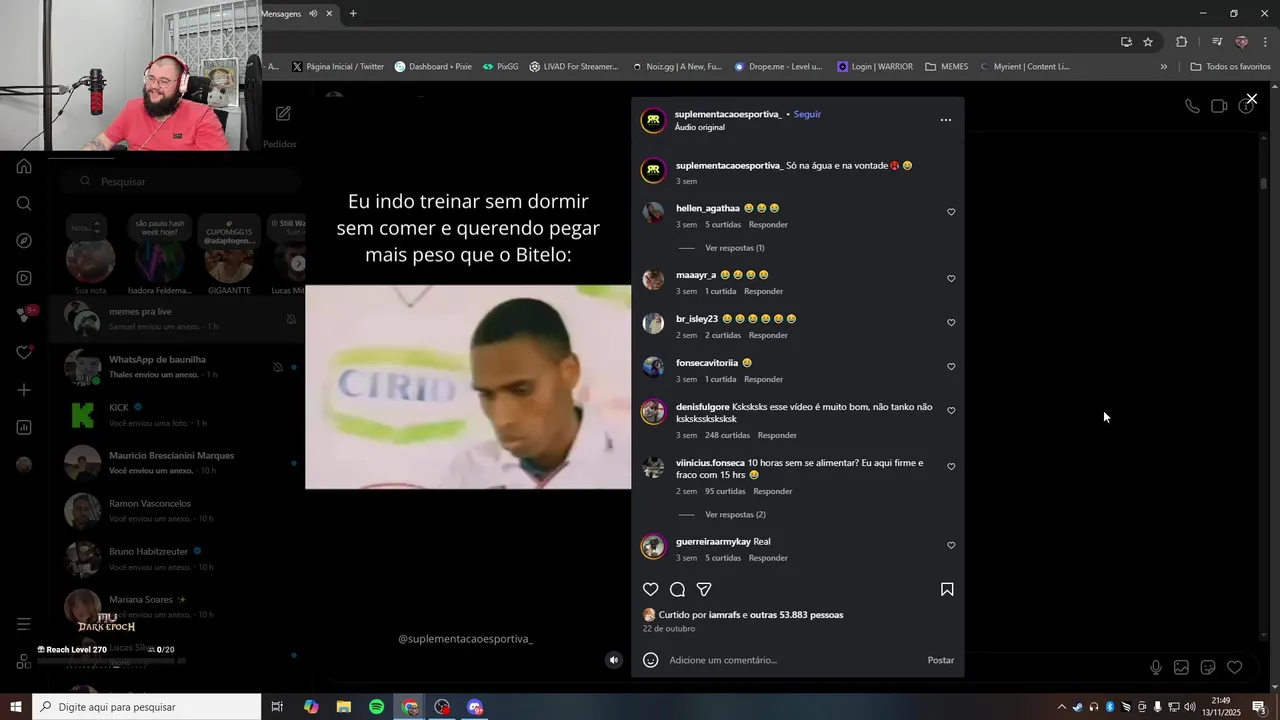Like denisfulgore's comment
The height and width of the screenshot is (720, 1280).
pos(951,411)
